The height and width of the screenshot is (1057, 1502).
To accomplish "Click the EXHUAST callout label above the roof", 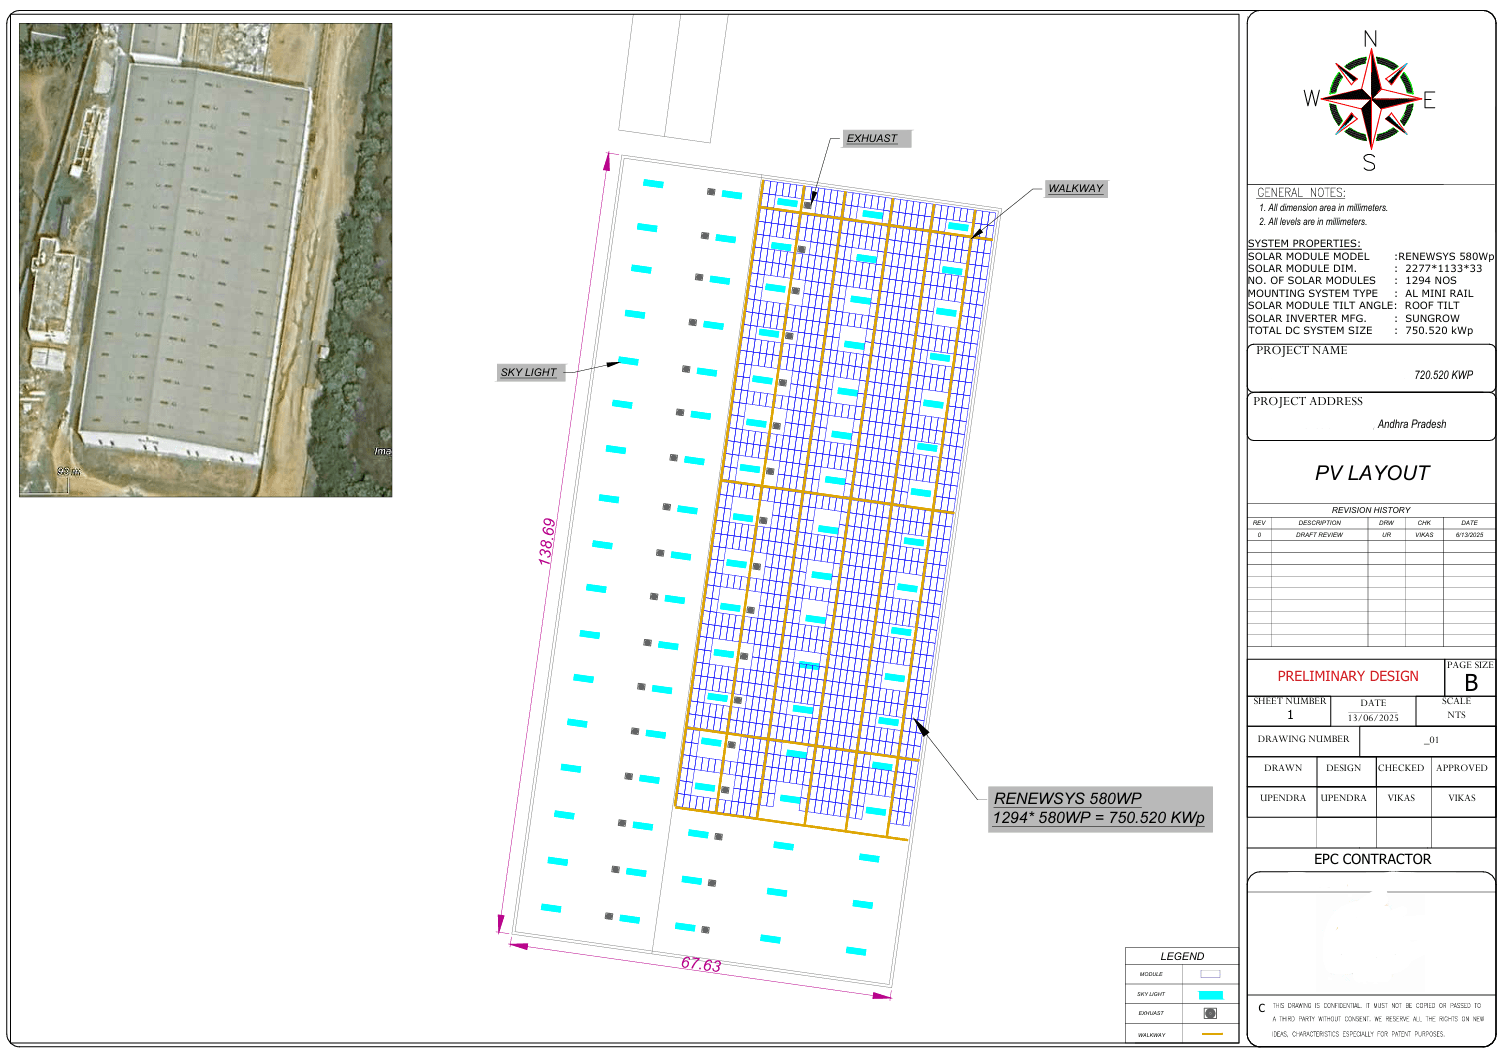I will [876, 138].
